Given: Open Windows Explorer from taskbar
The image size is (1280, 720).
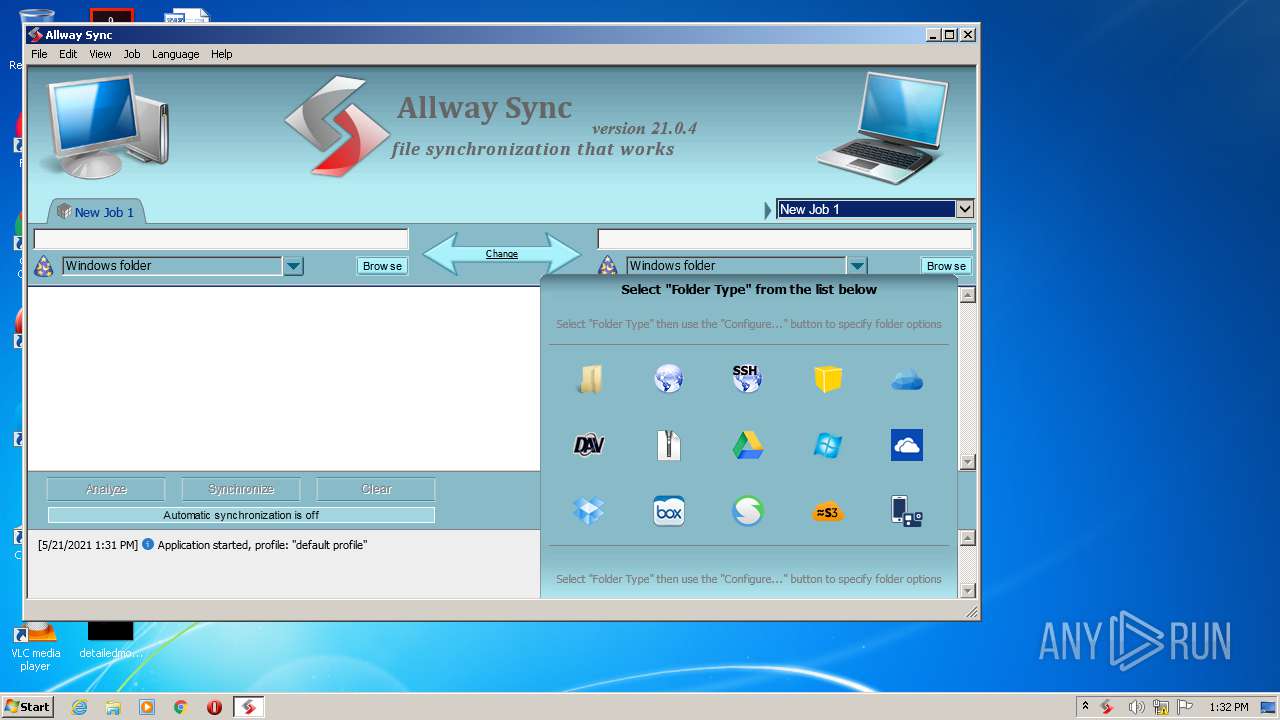Looking at the screenshot, I should coord(113,707).
